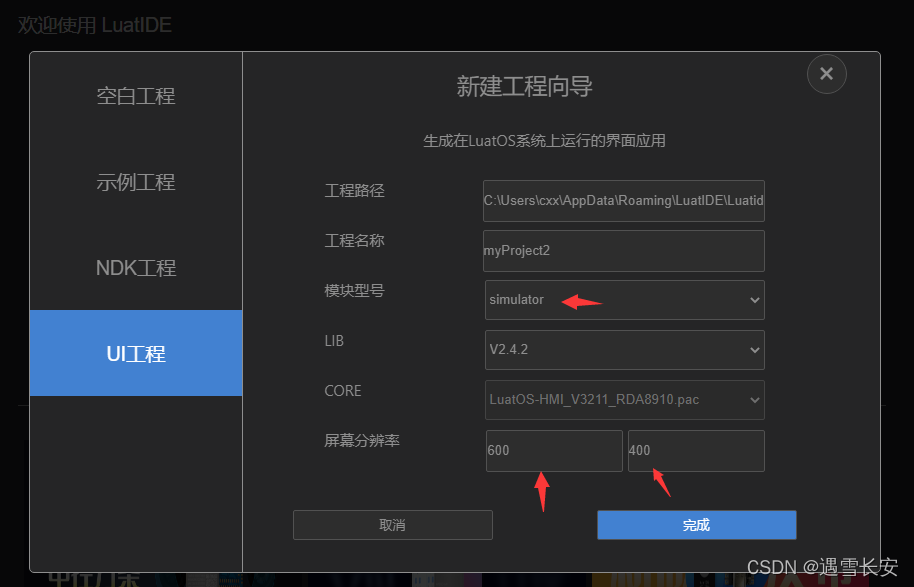The height and width of the screenshot is (587, 914).
Task: Open the 模块型号 simulator dropdown
Action: [624, 300]
